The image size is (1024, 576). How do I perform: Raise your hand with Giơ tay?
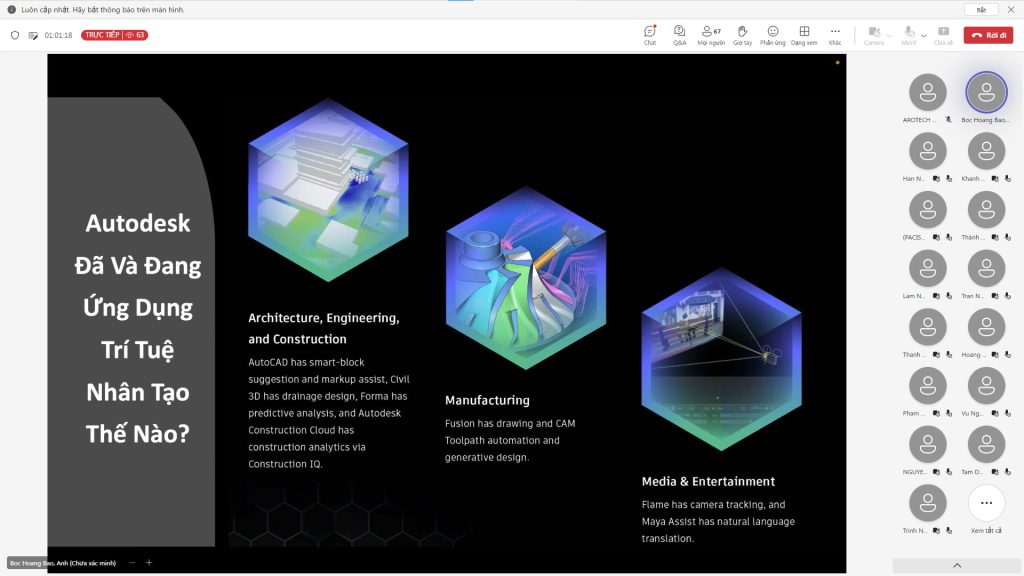pos(743,35)
